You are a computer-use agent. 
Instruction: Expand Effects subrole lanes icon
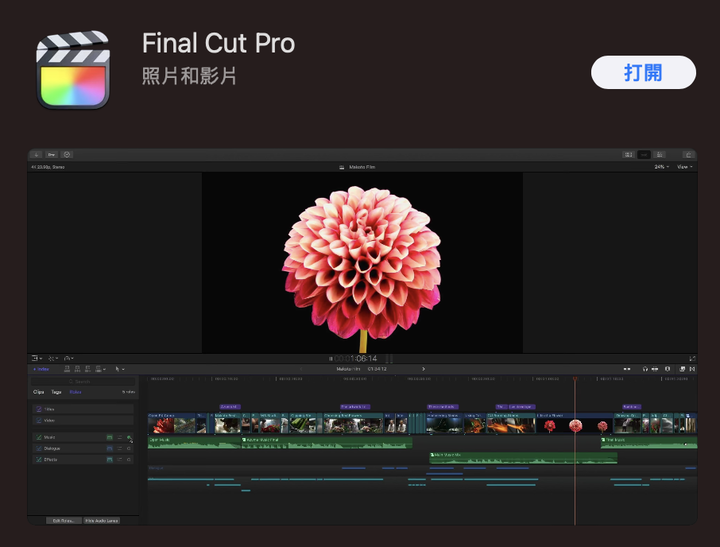(x=119, y=459)
